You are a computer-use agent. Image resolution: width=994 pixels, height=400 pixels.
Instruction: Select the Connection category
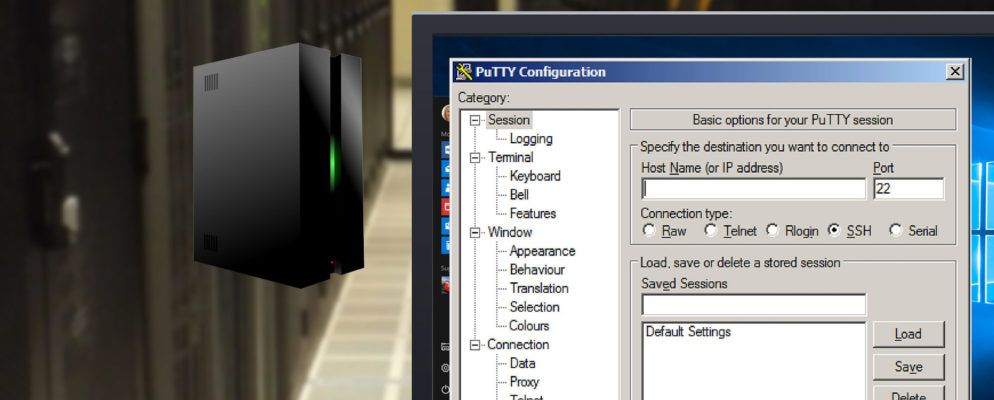tap(518, 345)
